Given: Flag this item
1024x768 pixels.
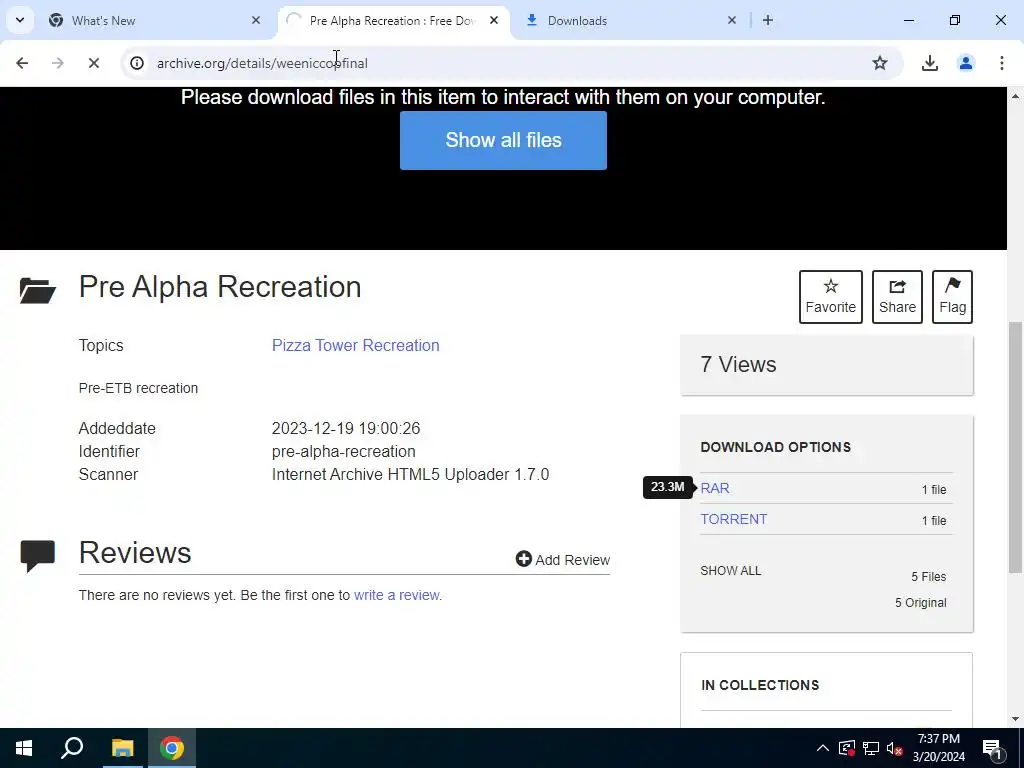Looking at the screenshot, I should pyautogui.click(x=952, y=297).
